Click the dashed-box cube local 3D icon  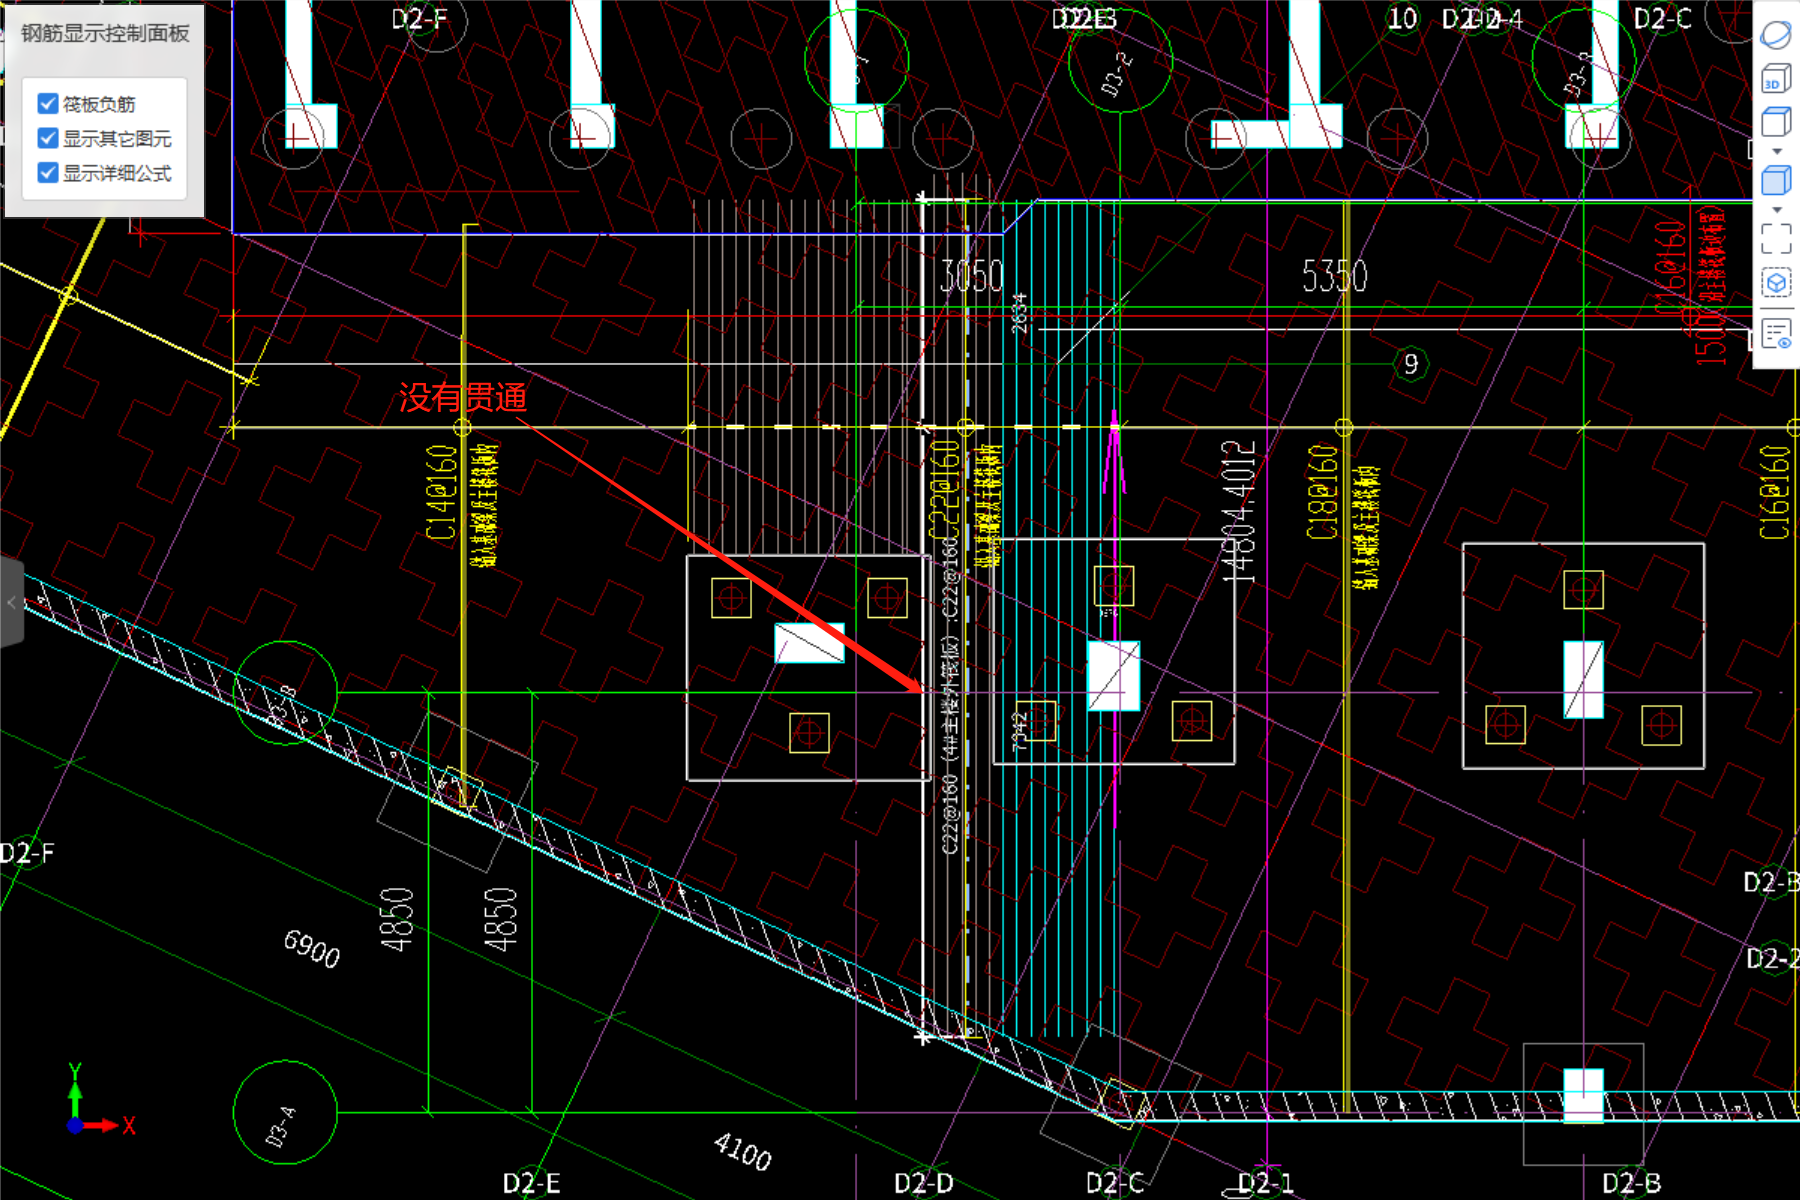(1776, 283)
